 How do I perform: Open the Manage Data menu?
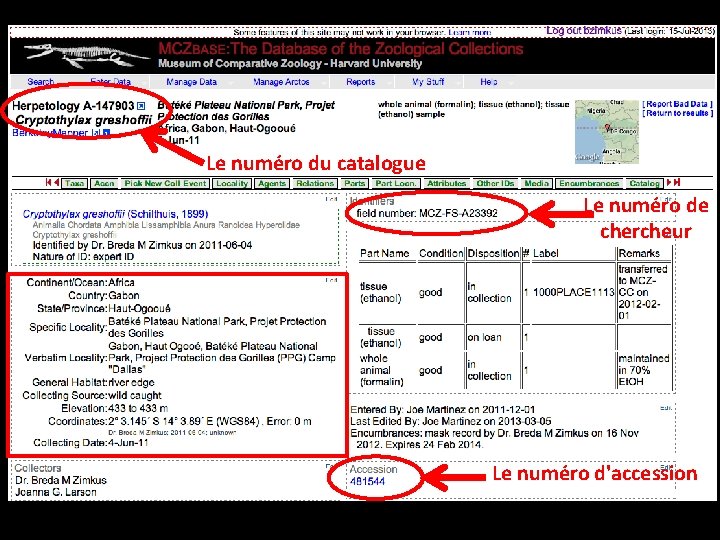pos(191,82)
